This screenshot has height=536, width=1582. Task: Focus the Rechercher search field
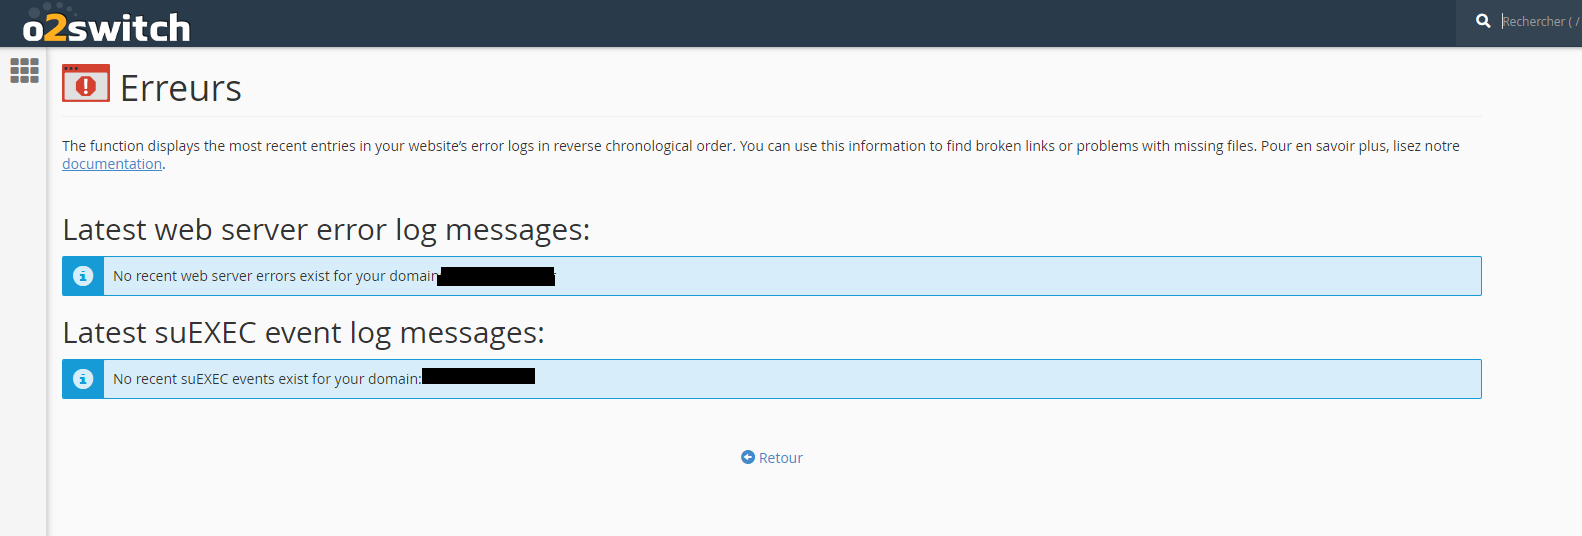[x=1540, y=21]
